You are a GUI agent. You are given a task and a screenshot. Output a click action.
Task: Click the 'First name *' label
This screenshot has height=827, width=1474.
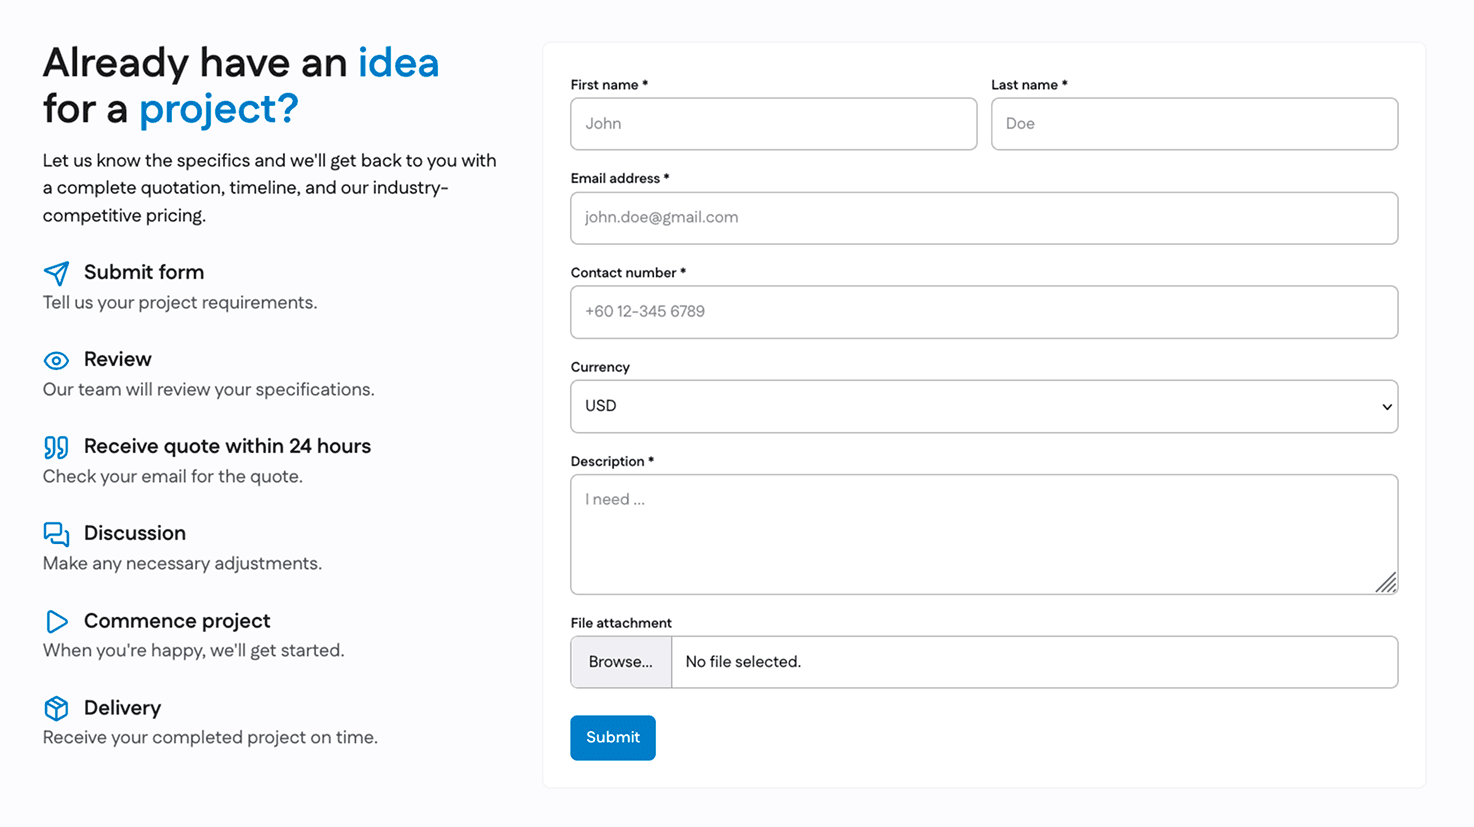609,85
